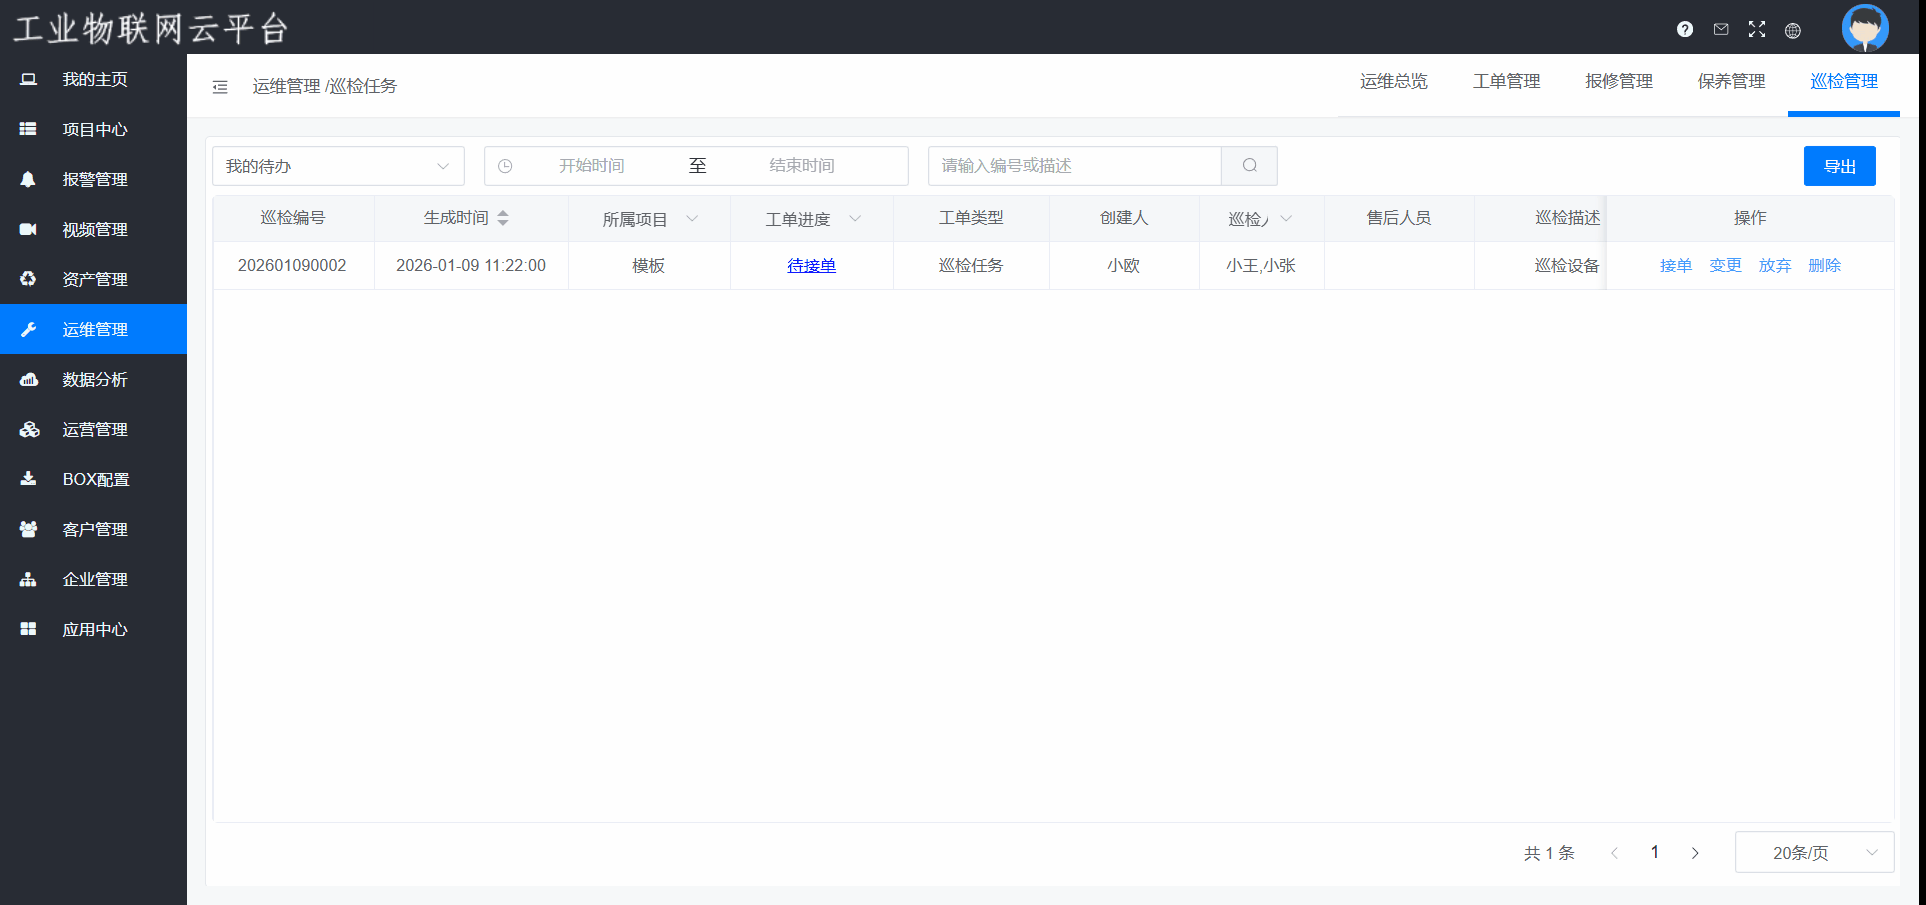This screenshot has width=1926, height=905.
Task: Expand the 所属项目 column filter
Action: pos(692,219)
